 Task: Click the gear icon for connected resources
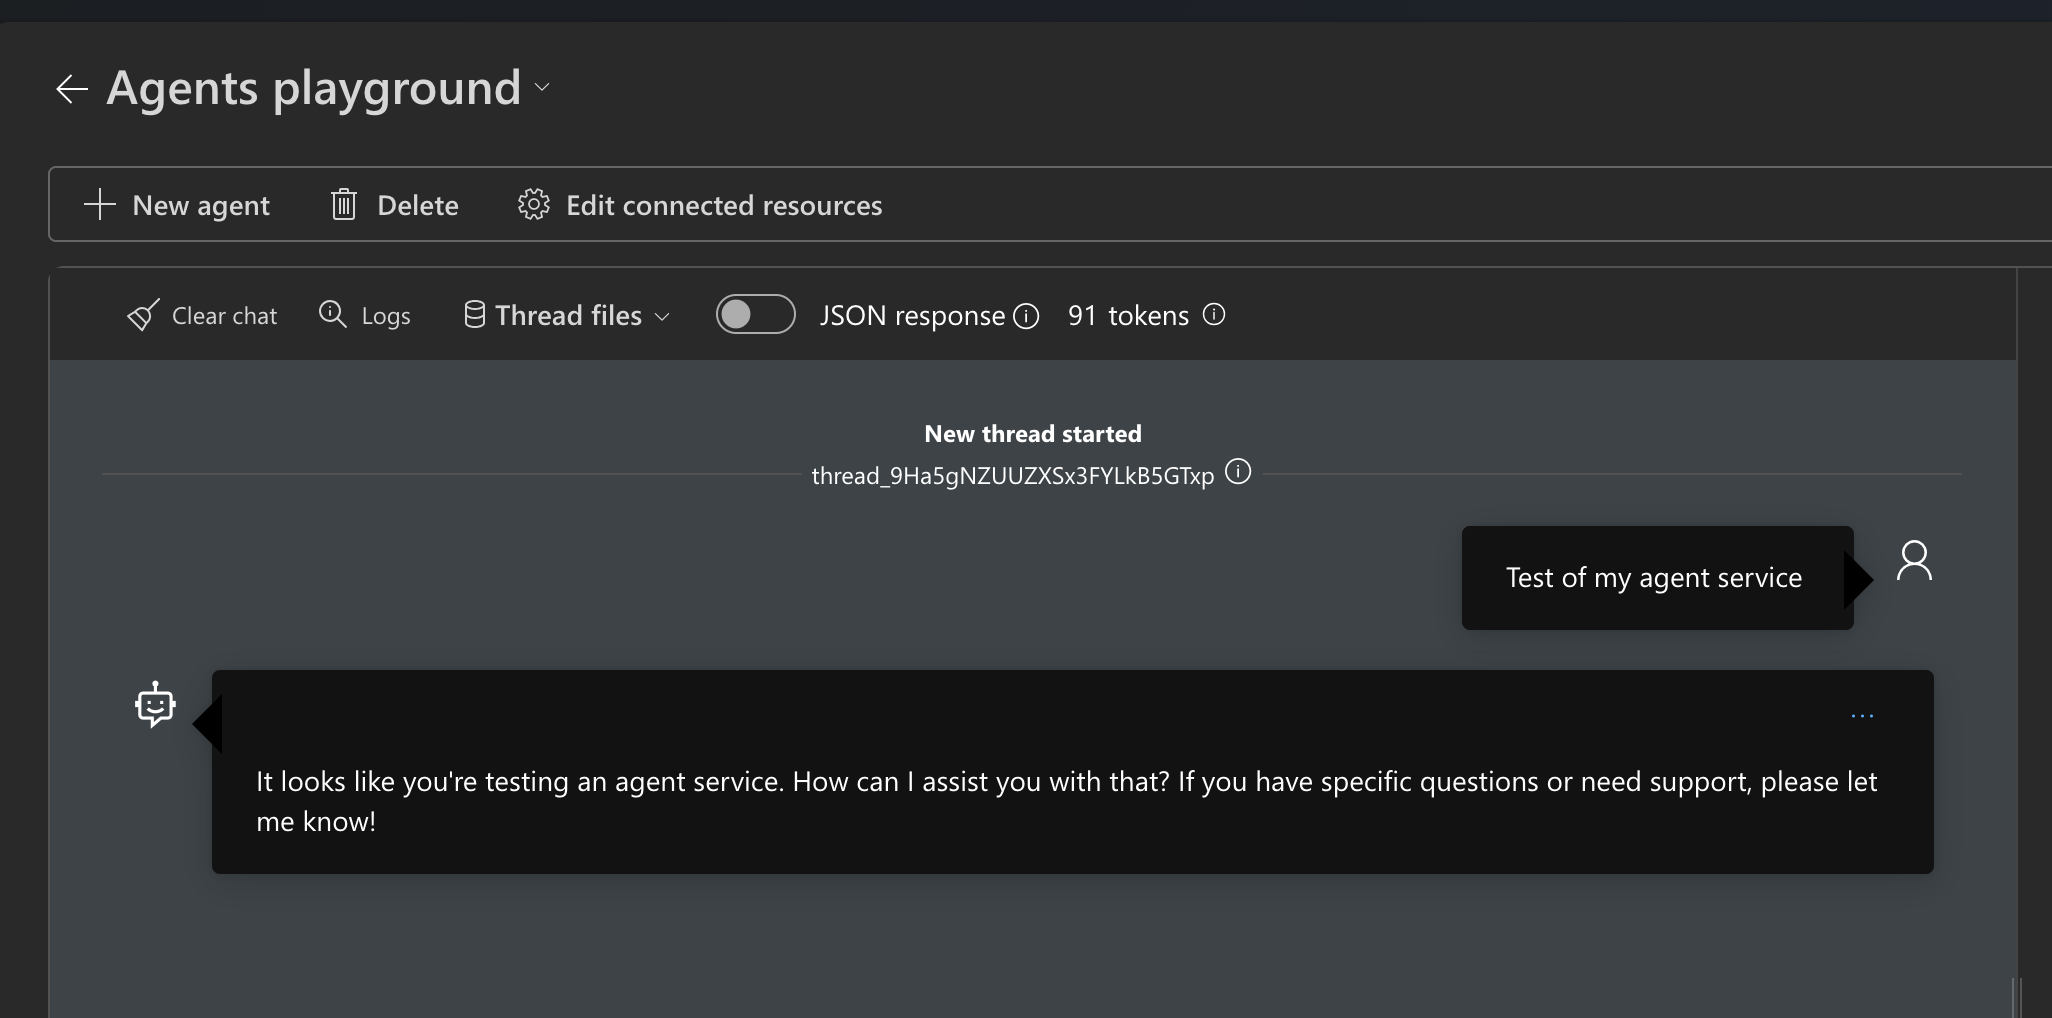533,204
